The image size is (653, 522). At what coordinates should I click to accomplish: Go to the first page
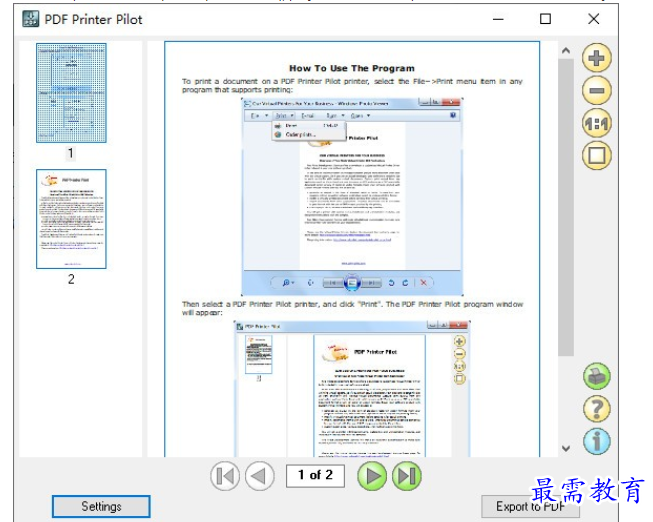coord(225,476)
